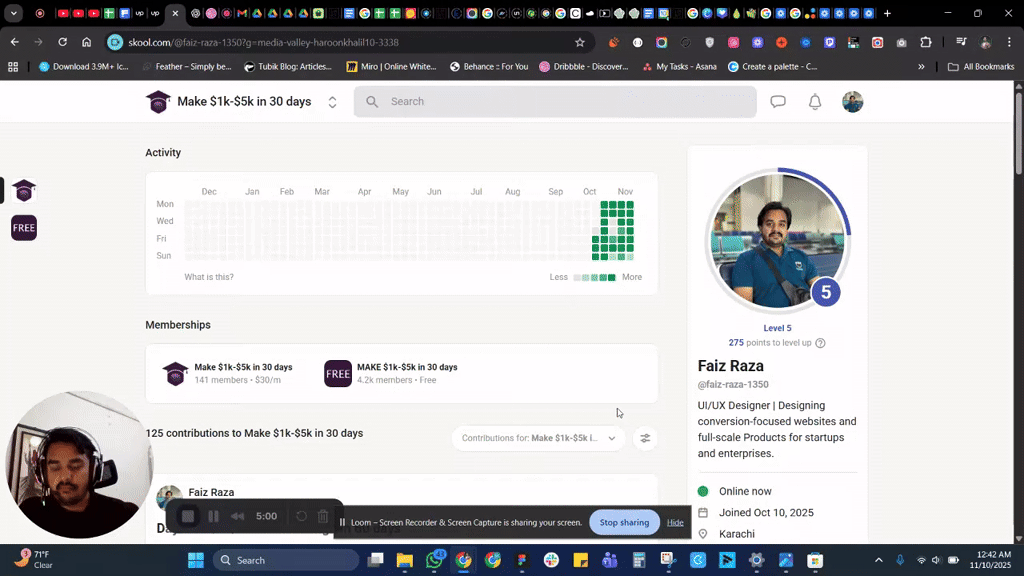Open the My Tasks Asana bookmark
This screenshot has height=576, width=1024.
coord(679,67)
